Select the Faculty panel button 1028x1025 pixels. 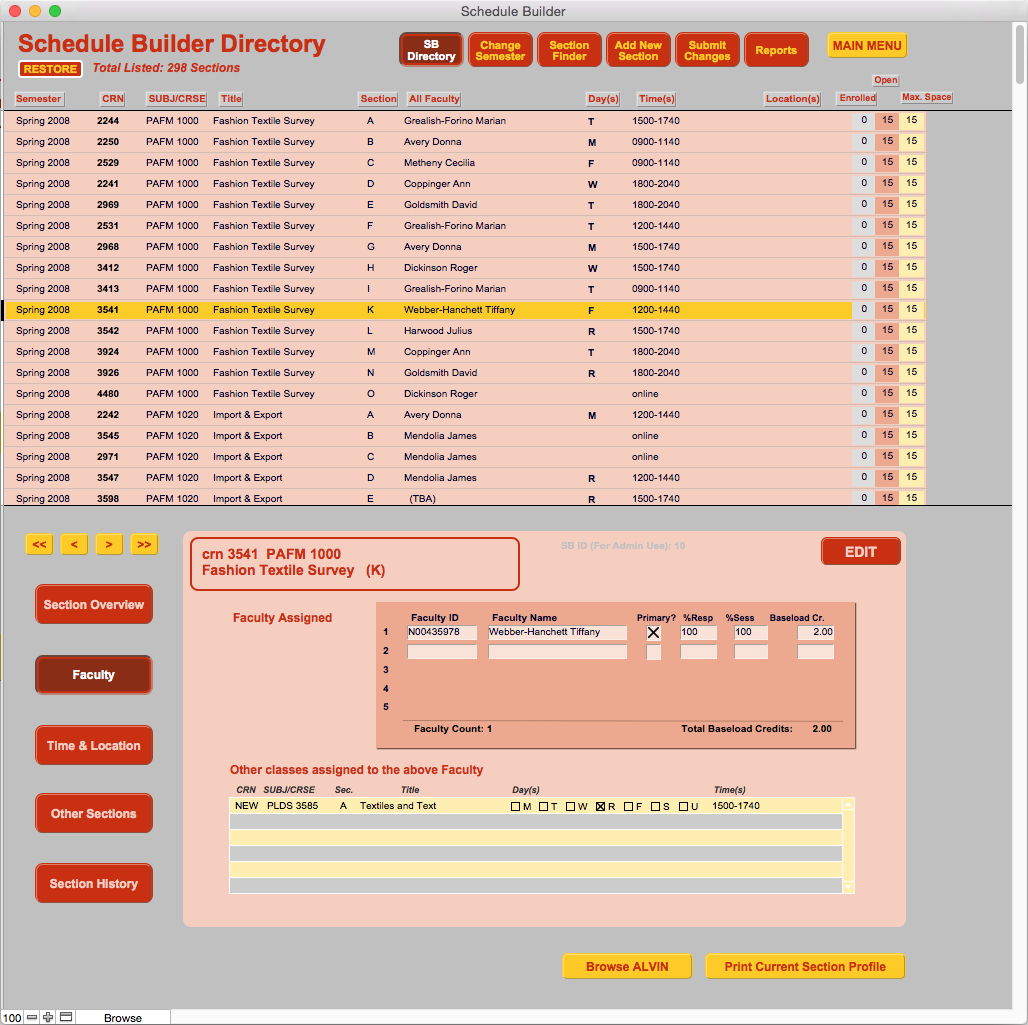click(94, 675)
